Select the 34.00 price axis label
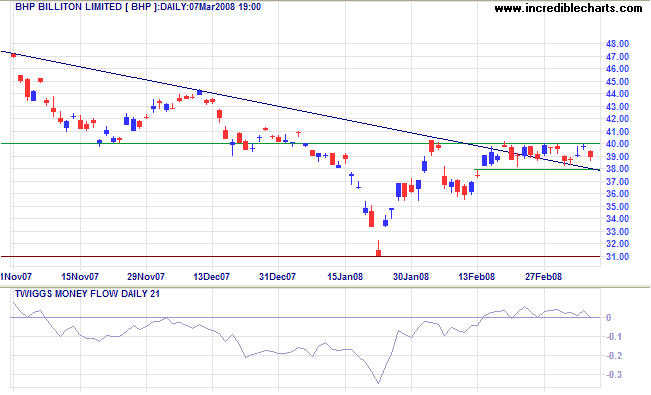The width and height of the screenshot is (651, 395). click(617, 219)
